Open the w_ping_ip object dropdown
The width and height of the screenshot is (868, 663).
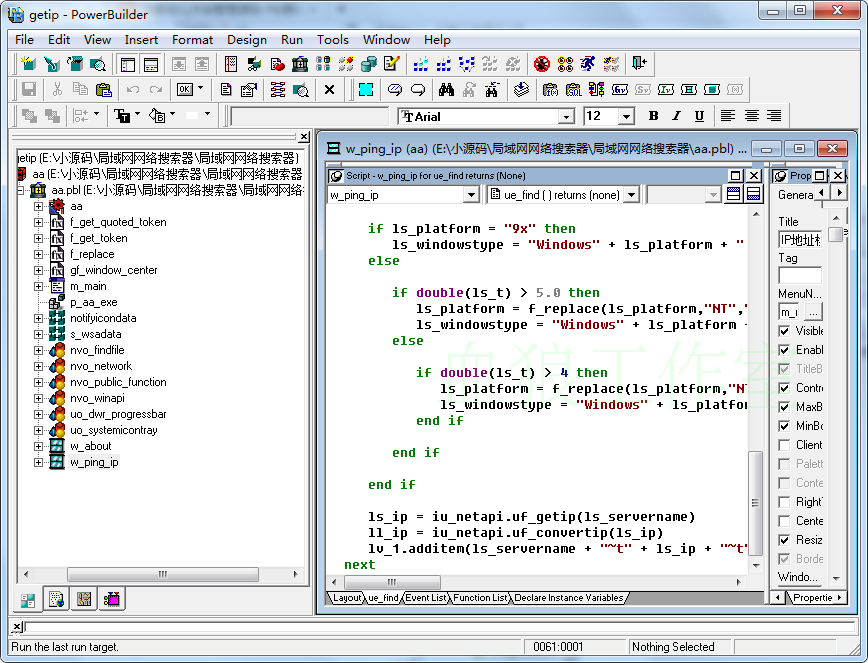(x=471, y=195)
